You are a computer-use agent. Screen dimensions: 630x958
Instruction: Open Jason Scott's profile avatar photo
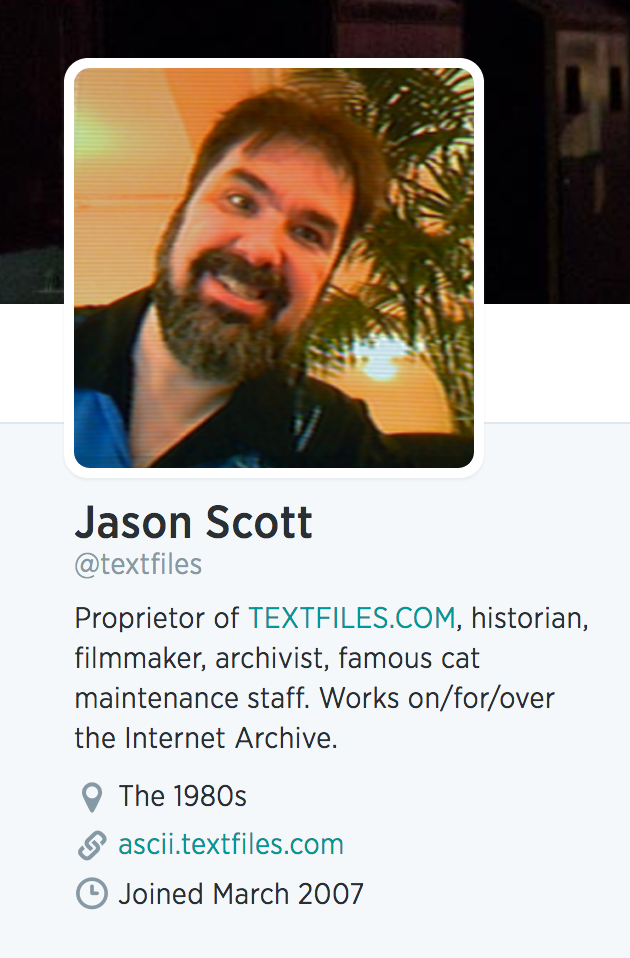coord(274,268)
